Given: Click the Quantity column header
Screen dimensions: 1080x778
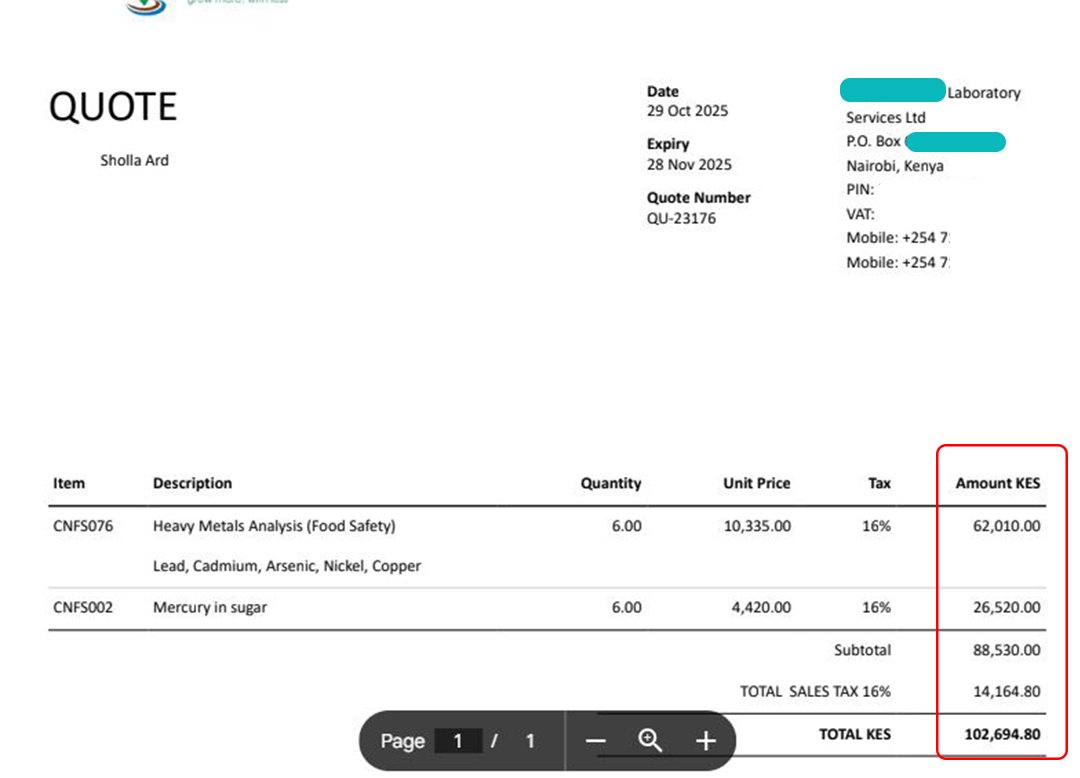Looking at the screenshot, I should point(610,483).
